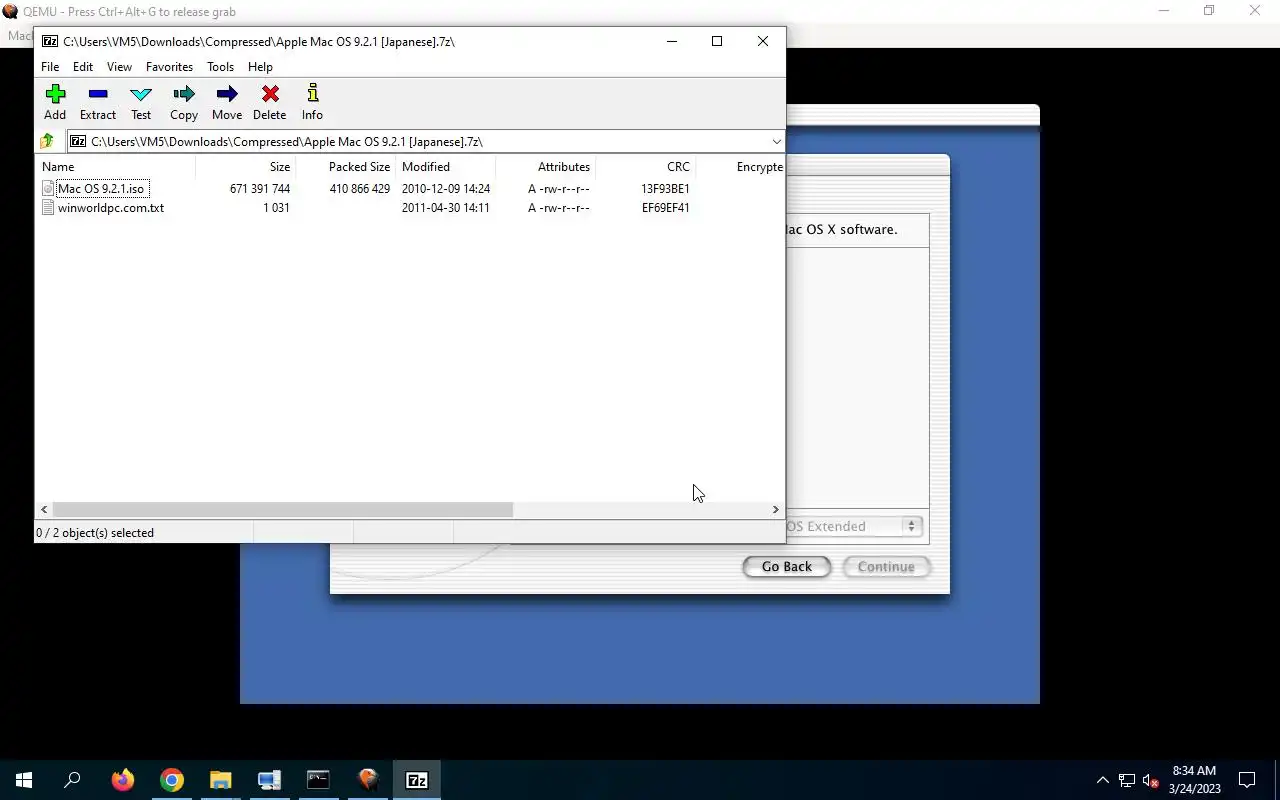
Task: Switch to QEMU taskbar icon
Action: tap(368, 780)
